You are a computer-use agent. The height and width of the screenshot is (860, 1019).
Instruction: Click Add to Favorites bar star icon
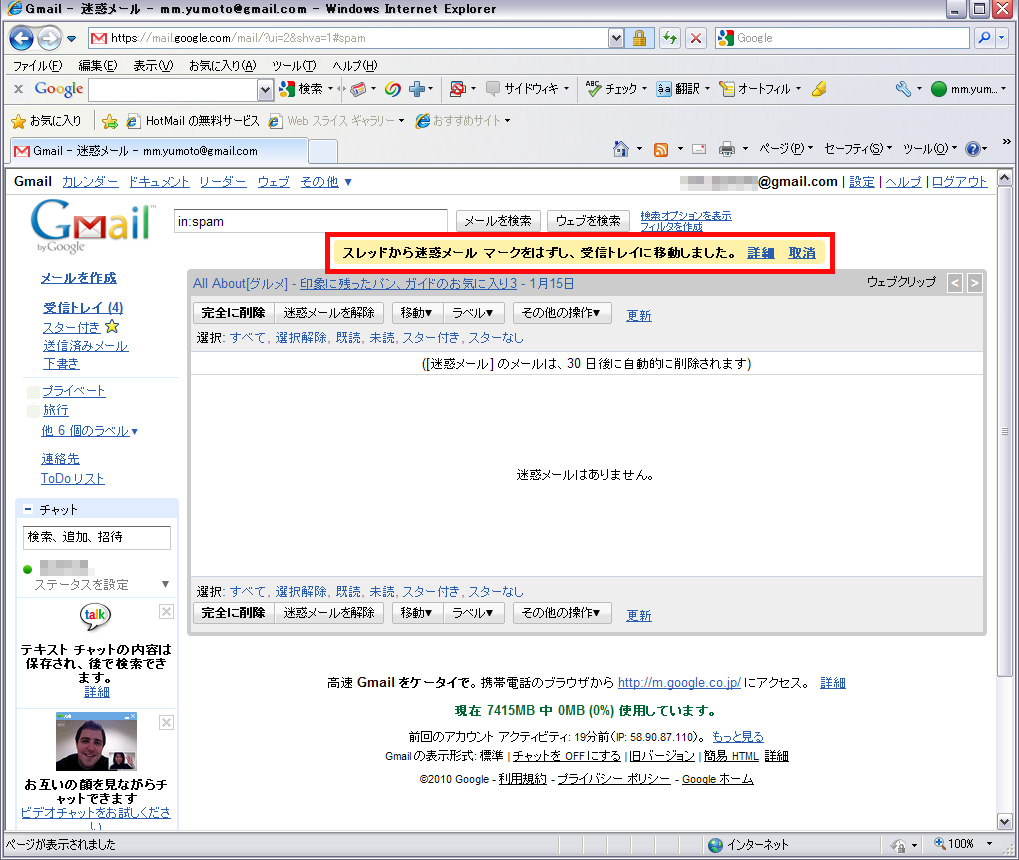110,121
